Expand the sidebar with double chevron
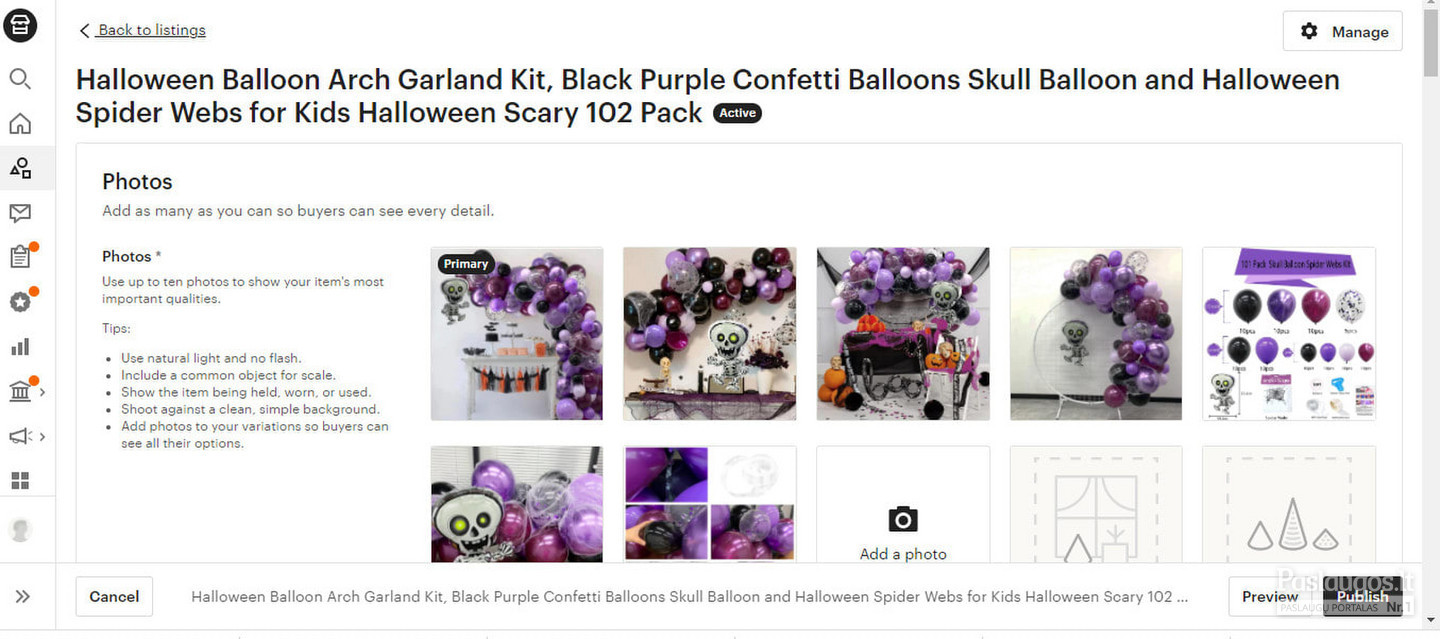This screenshot has width=1440, height=639. (23, 597)
